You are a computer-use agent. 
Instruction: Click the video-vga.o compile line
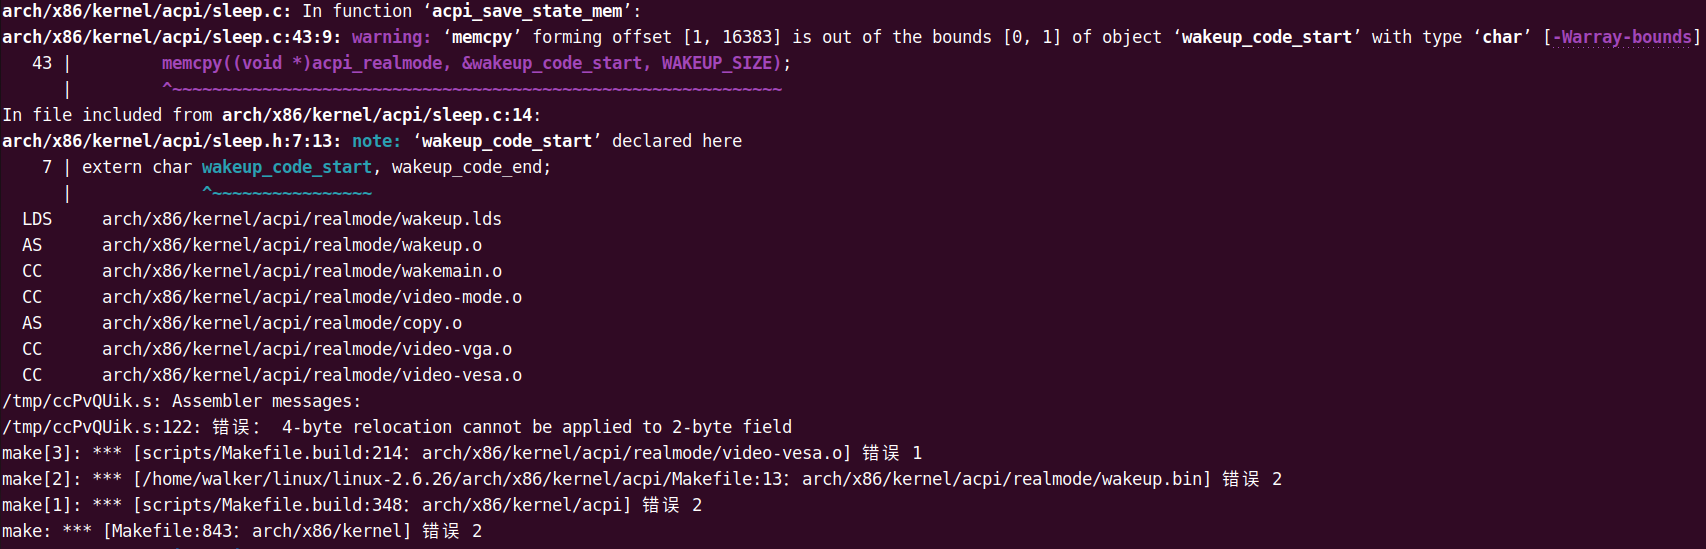306,349
